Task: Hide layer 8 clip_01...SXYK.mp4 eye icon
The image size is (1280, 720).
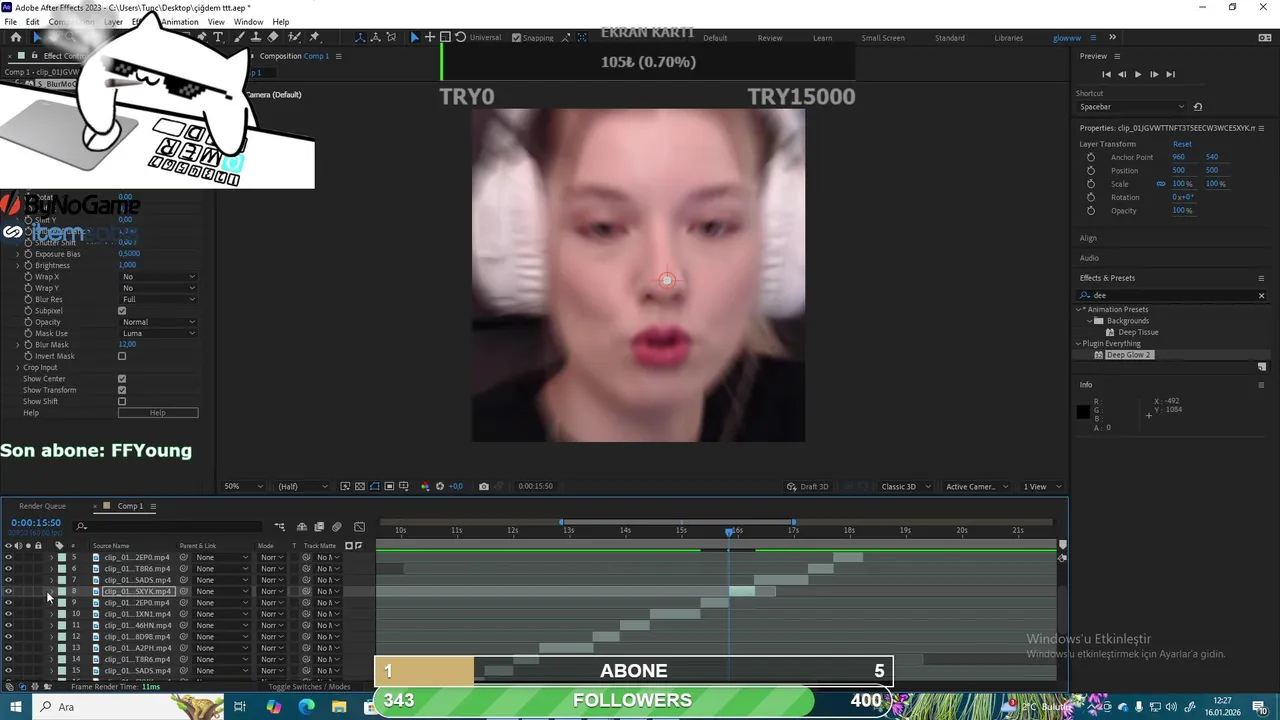Action: pyautogui.click(x=9, y=591)
